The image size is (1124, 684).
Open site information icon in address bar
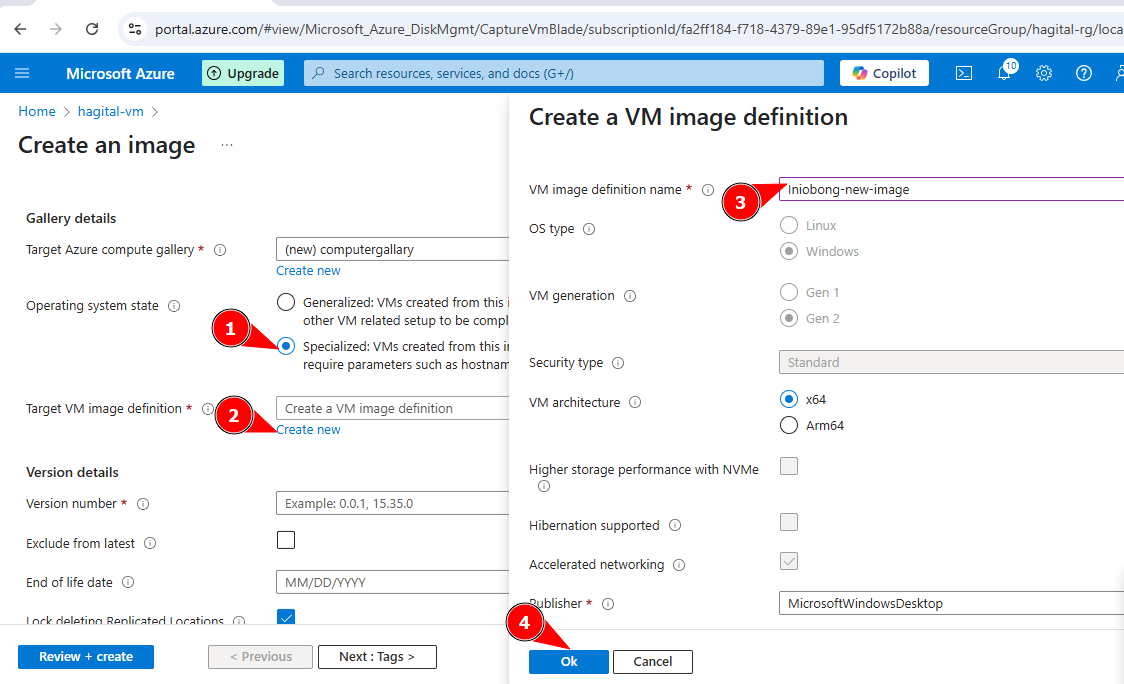point(135,29)
